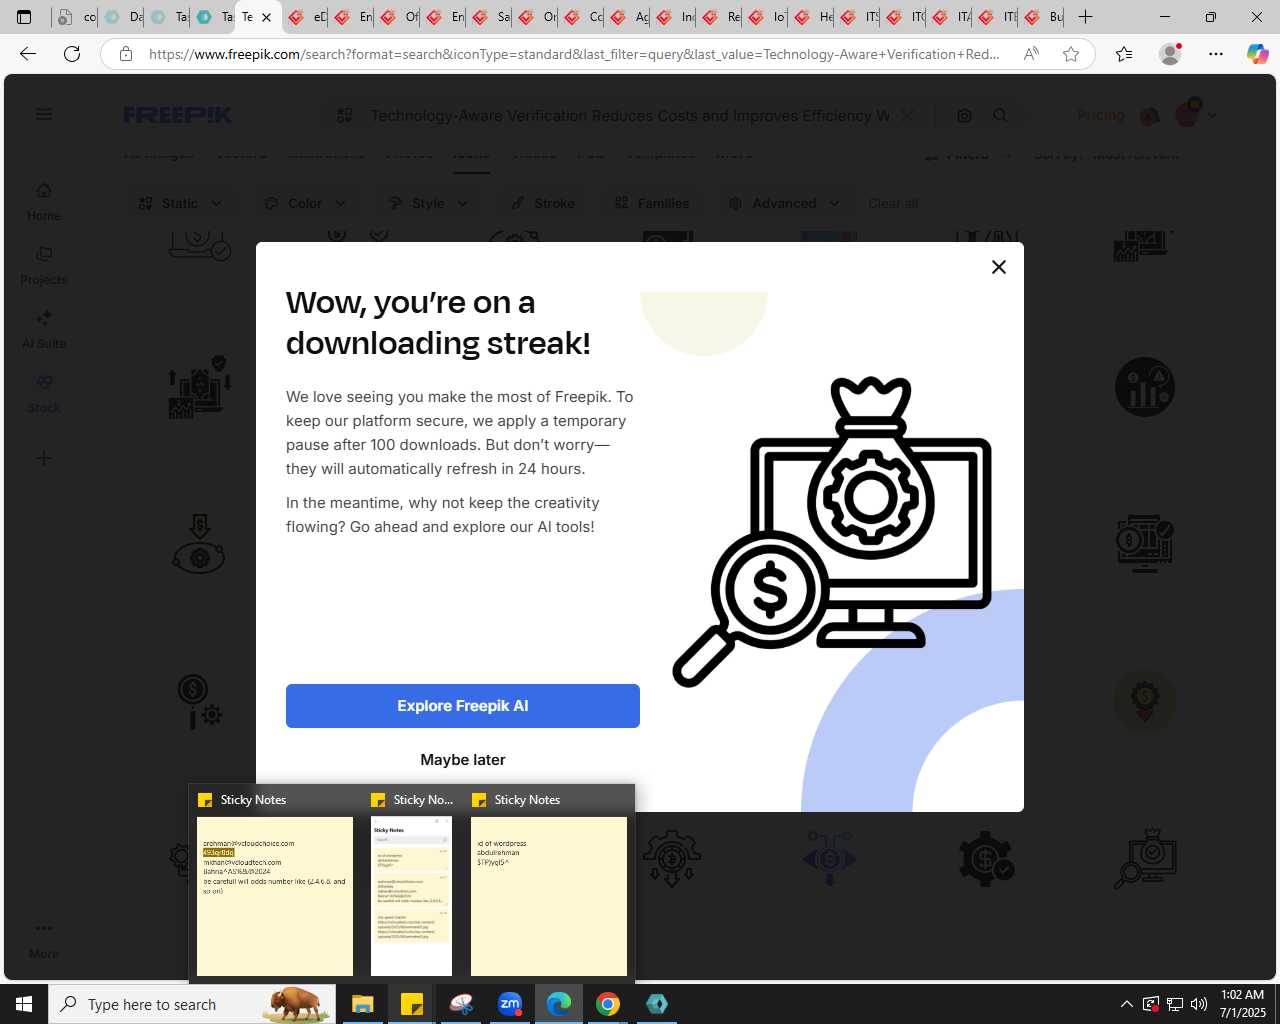This screenshot has width=1280, height=1024.
Task: Select the dollar eye with arrow icon result
Action: click(x=199, y=543)
